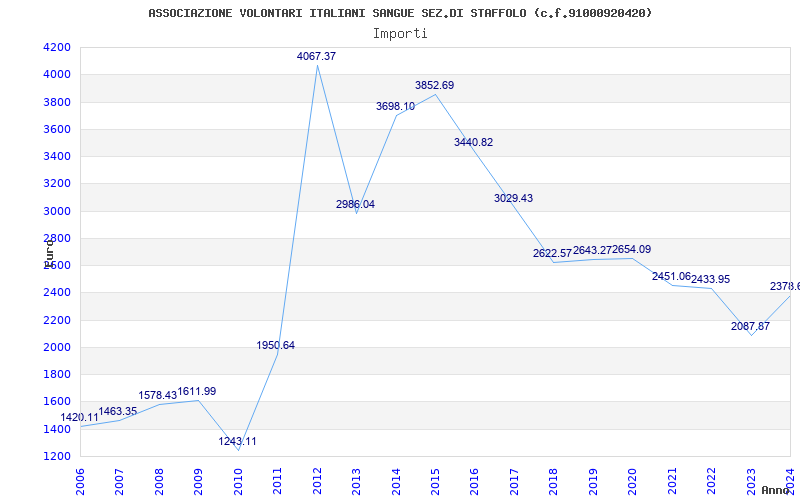800x500 pixels.
Task: Click the x-axis year 2019
Action: [593, 482]
